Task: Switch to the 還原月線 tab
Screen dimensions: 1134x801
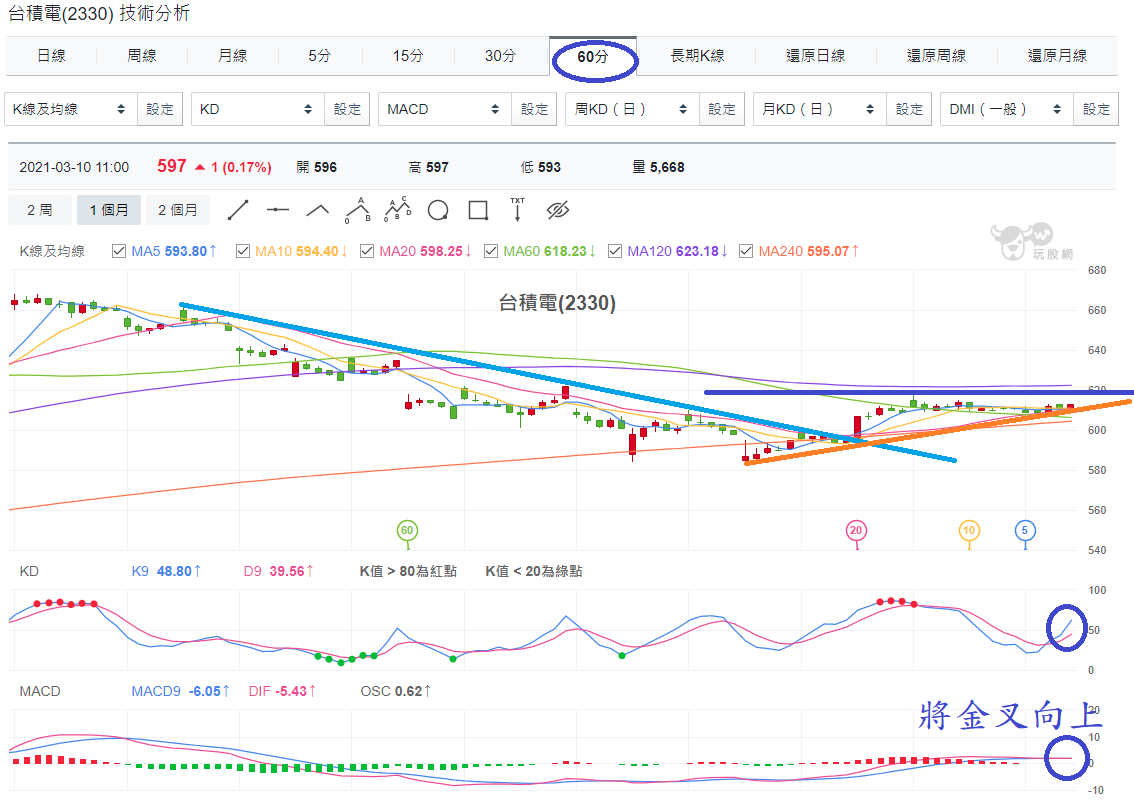Action: tap(1057, 56)
